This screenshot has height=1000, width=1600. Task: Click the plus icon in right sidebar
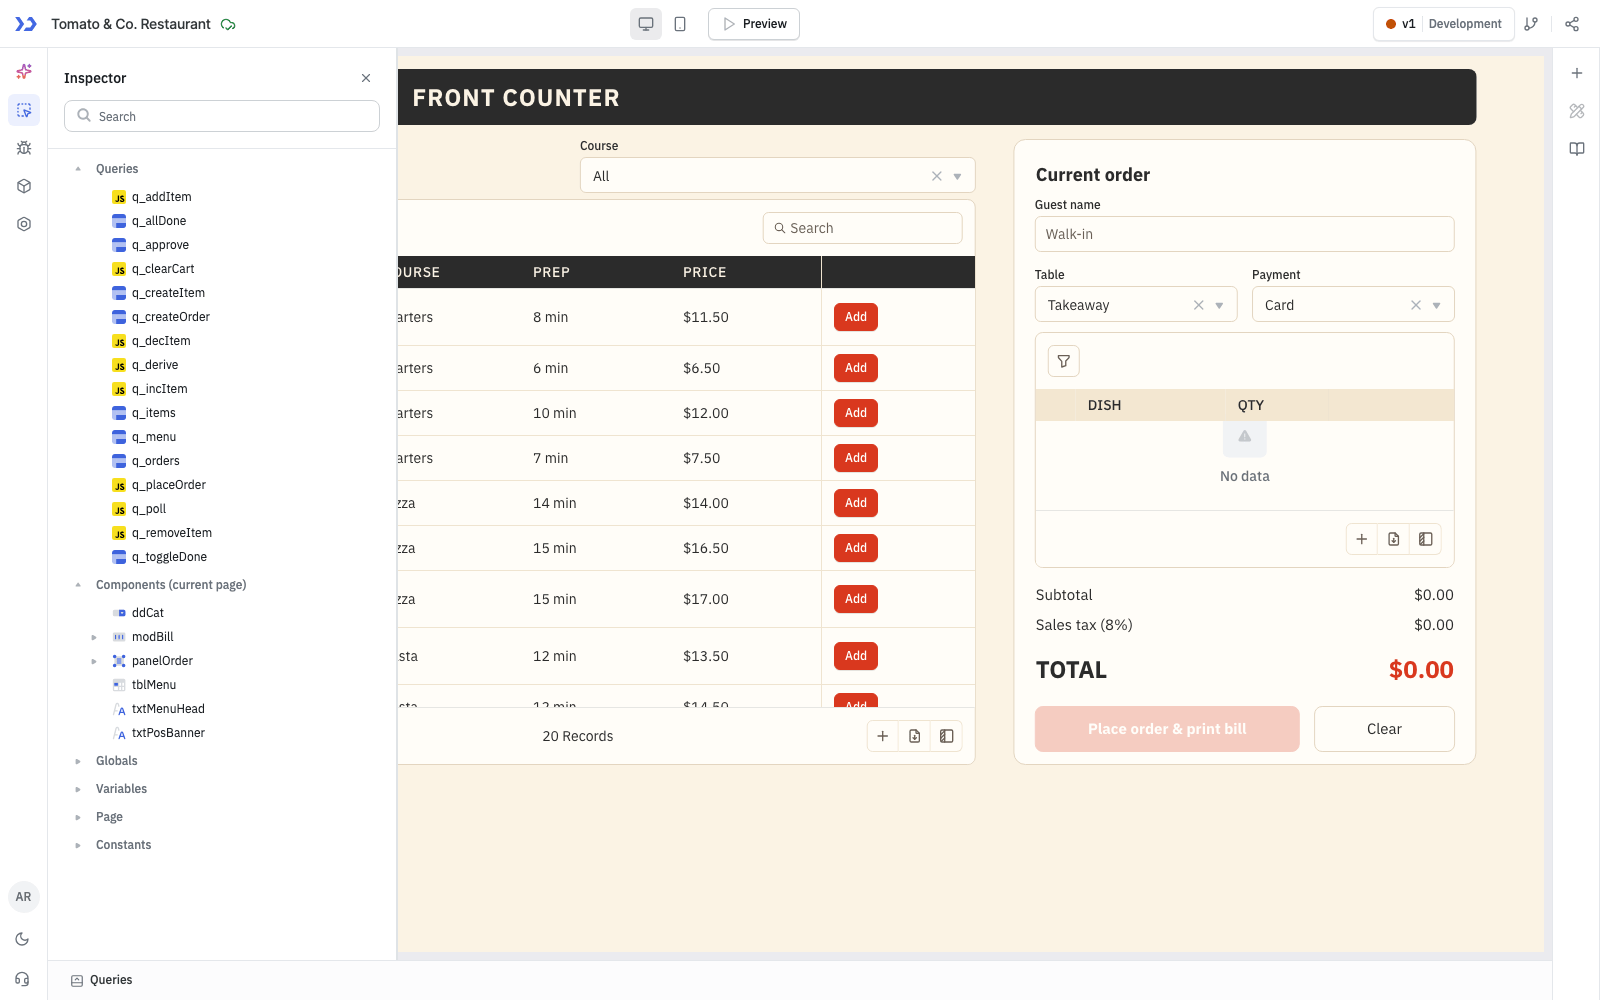point(1577,73)
